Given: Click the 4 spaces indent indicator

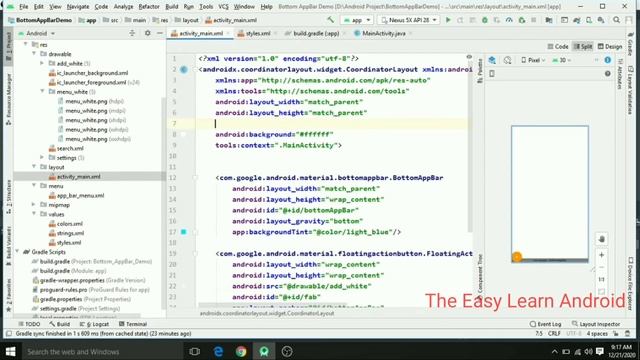Looking at the screenshot, I should pyautogui.click(x=597, y=333).
